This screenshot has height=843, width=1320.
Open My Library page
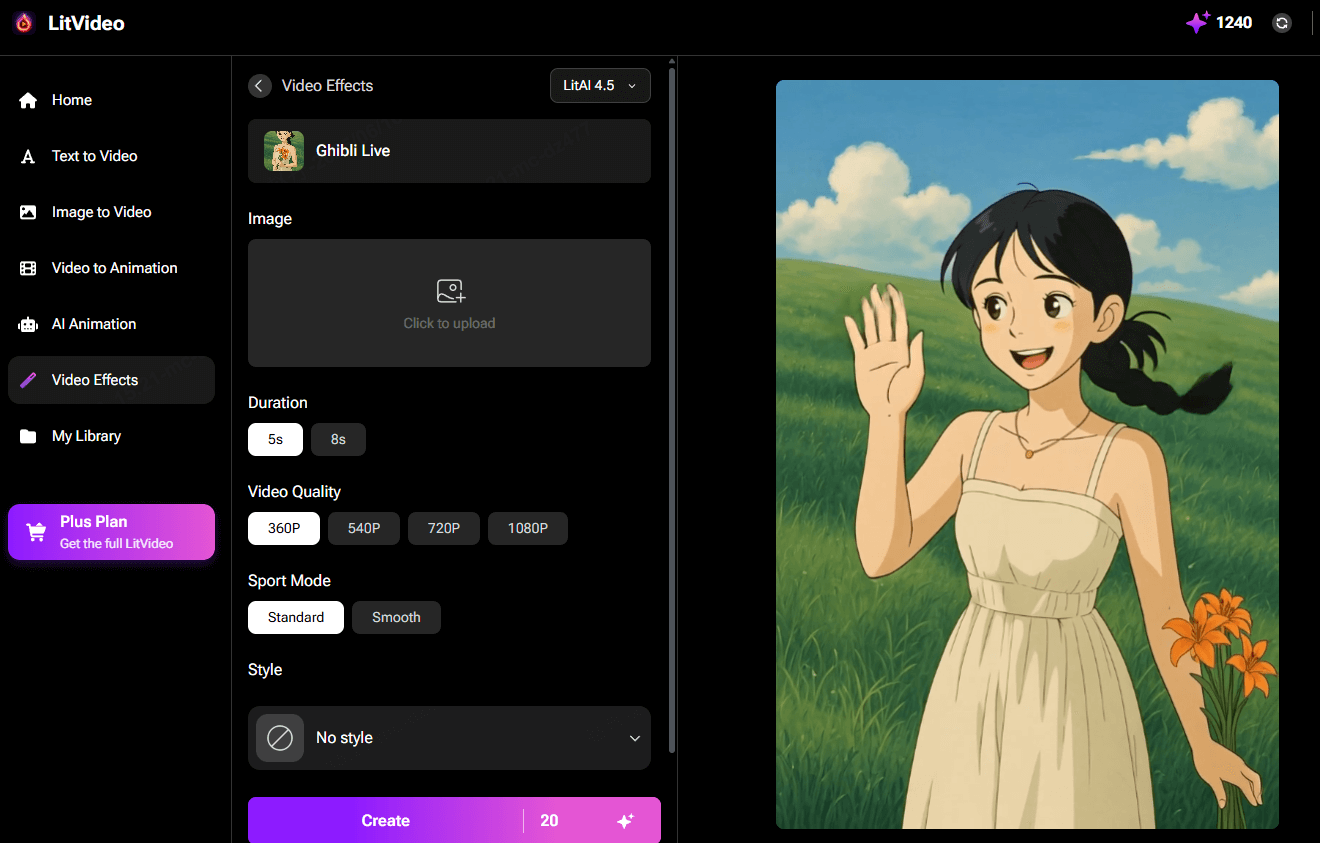[111, 436]
